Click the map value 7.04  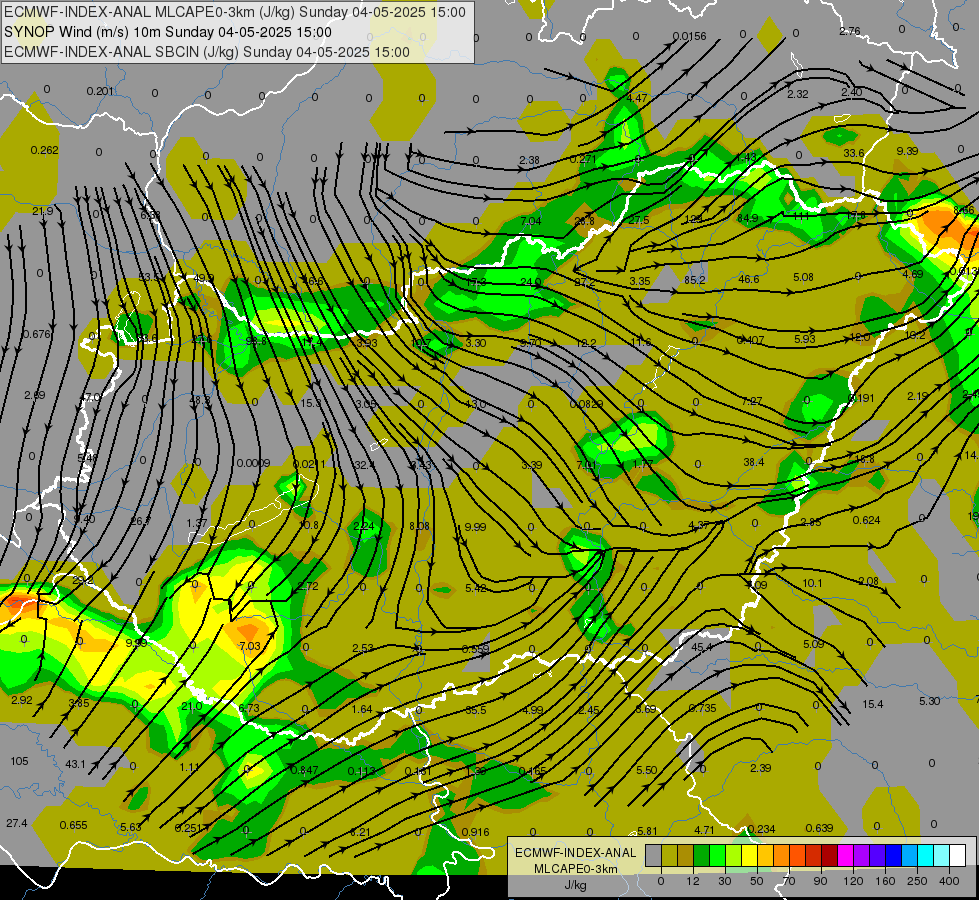[531, 221]
